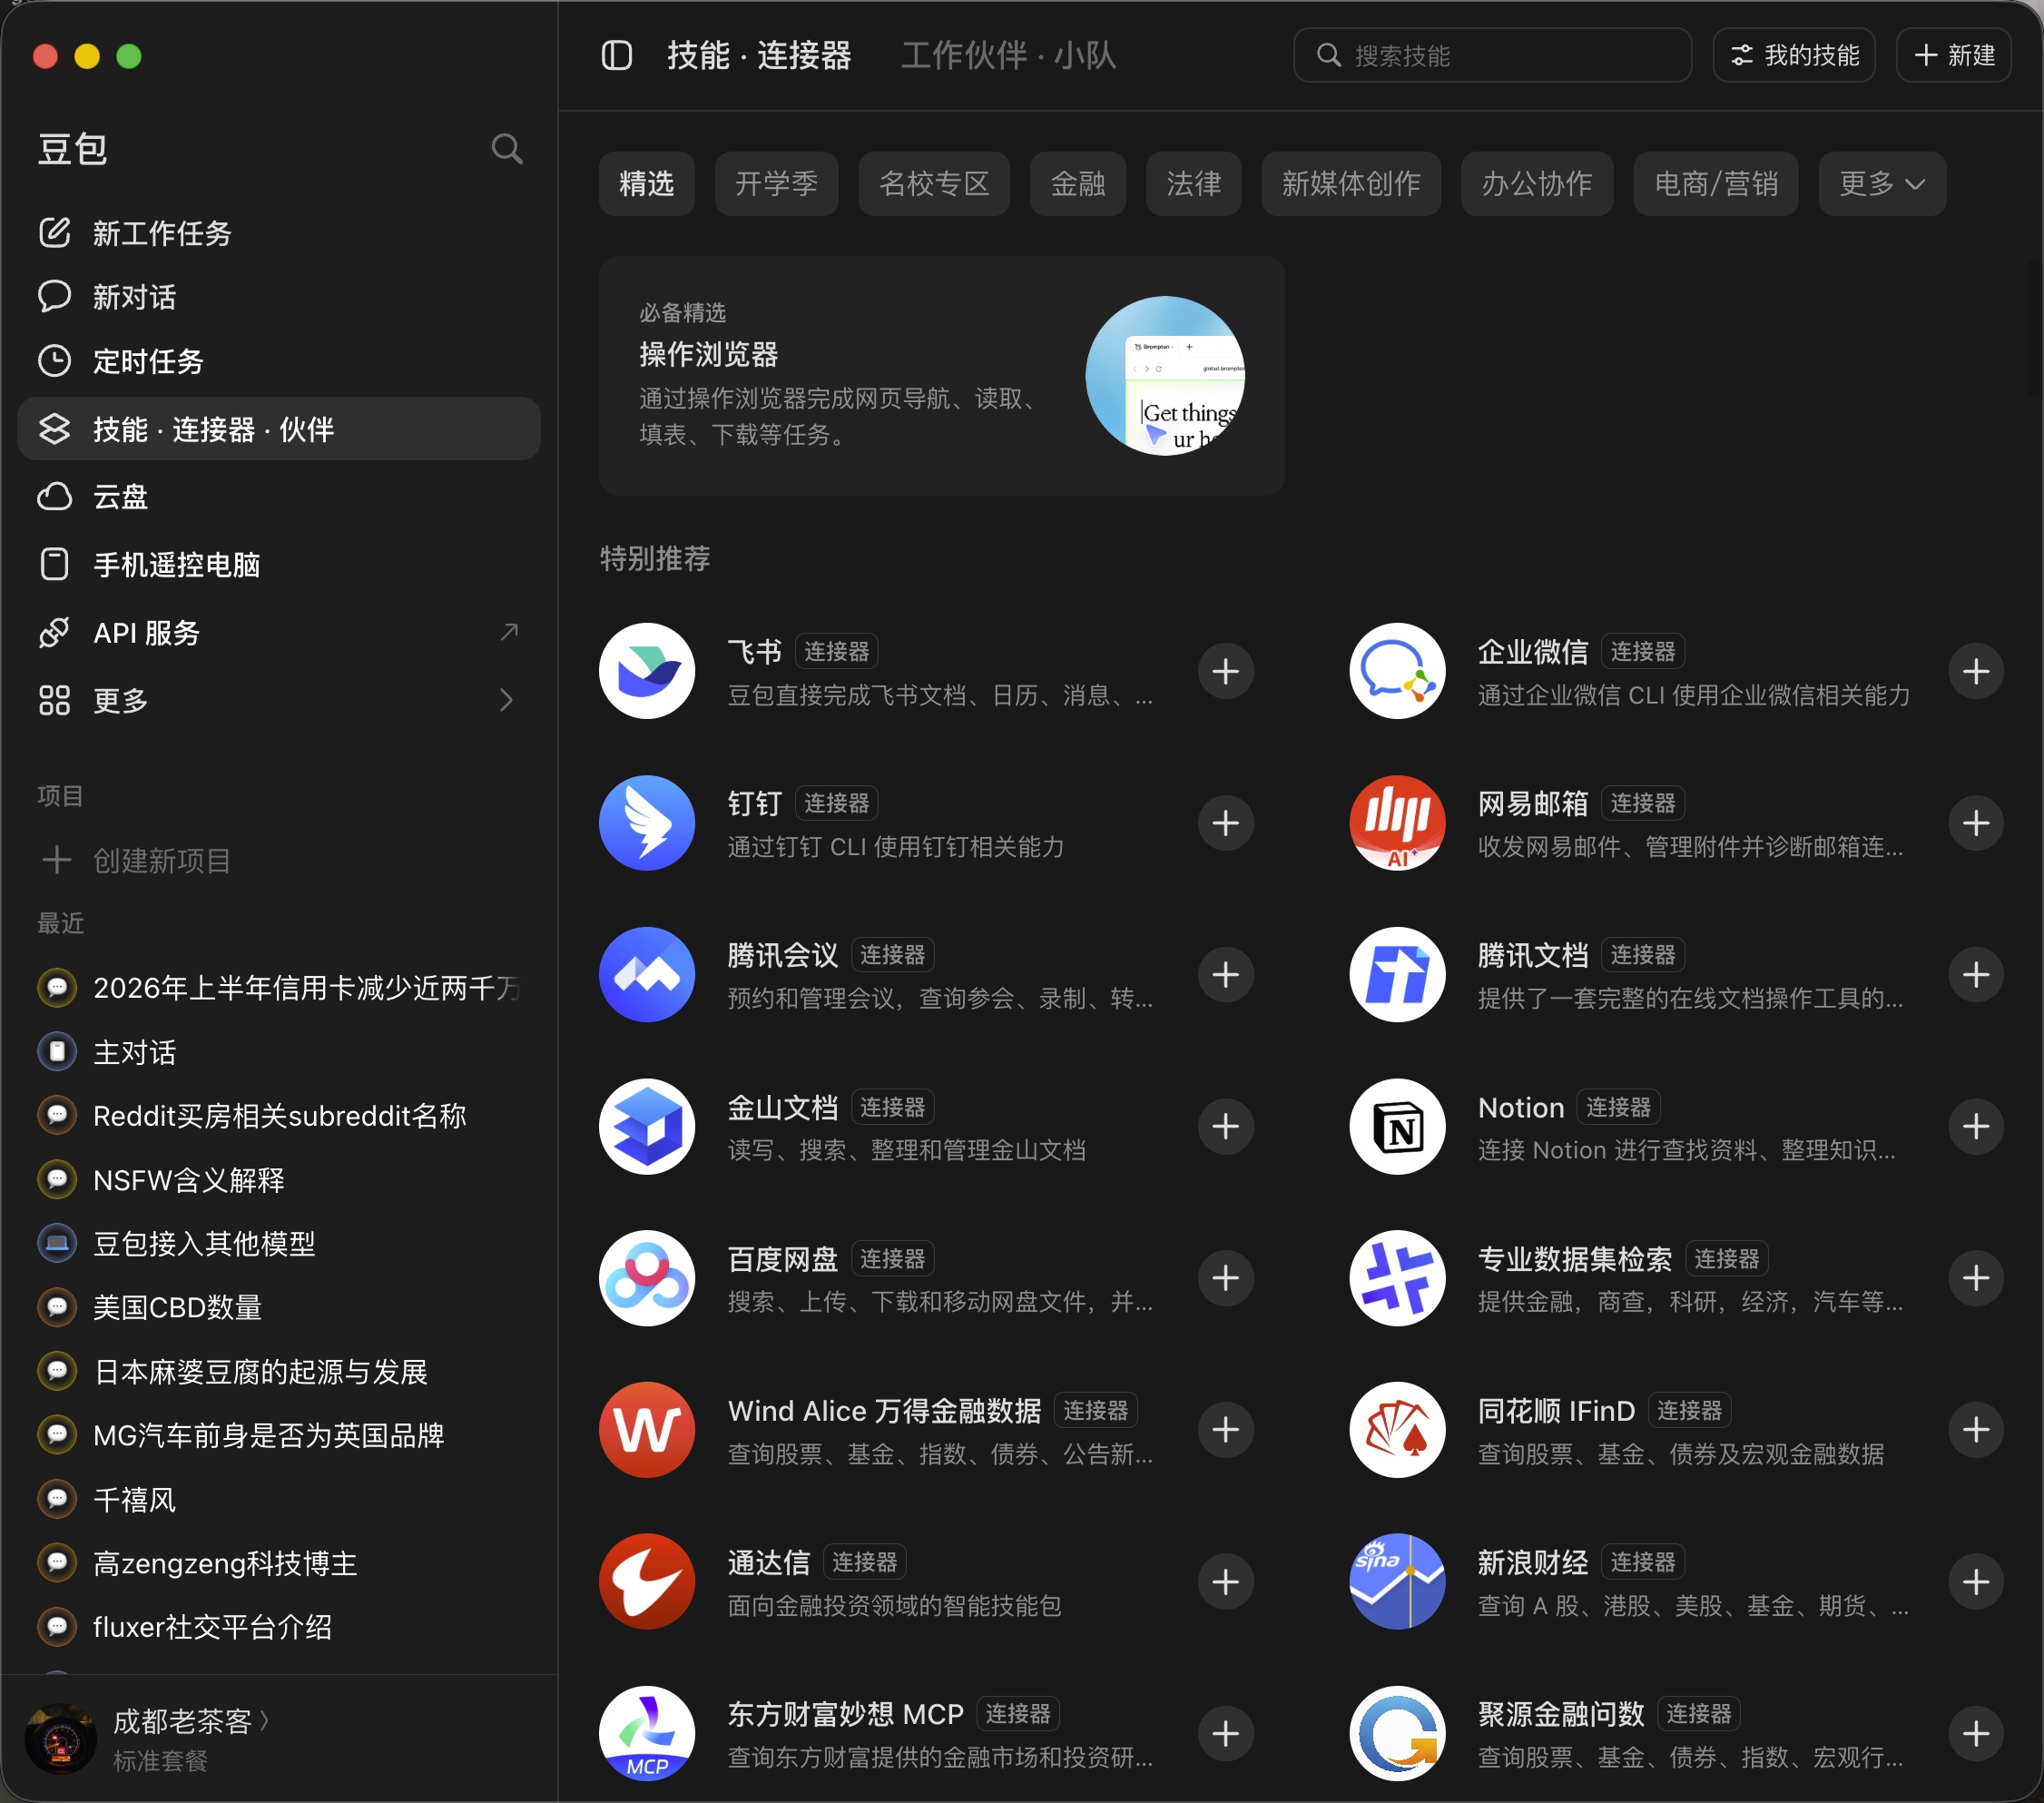
Task: Open 我的技能 button
Action: 1794,55
